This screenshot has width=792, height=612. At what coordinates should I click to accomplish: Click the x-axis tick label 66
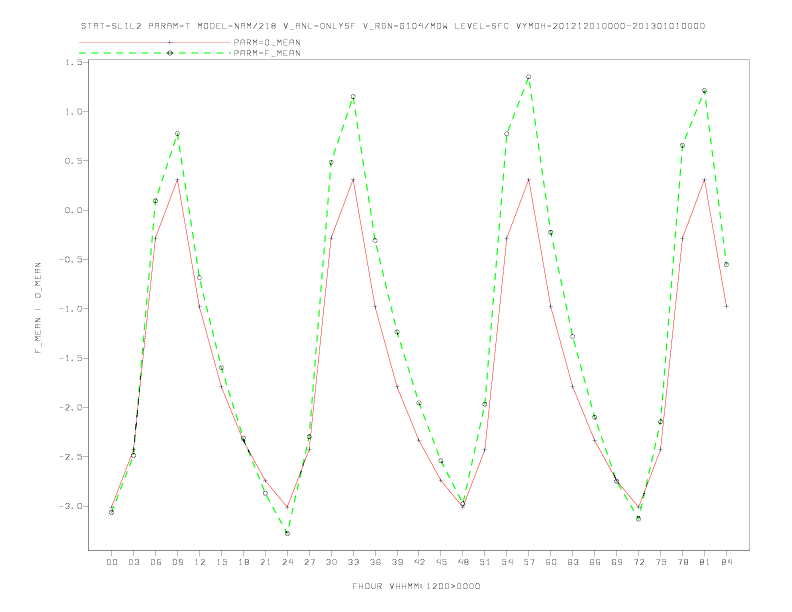[x=595, y=562]
